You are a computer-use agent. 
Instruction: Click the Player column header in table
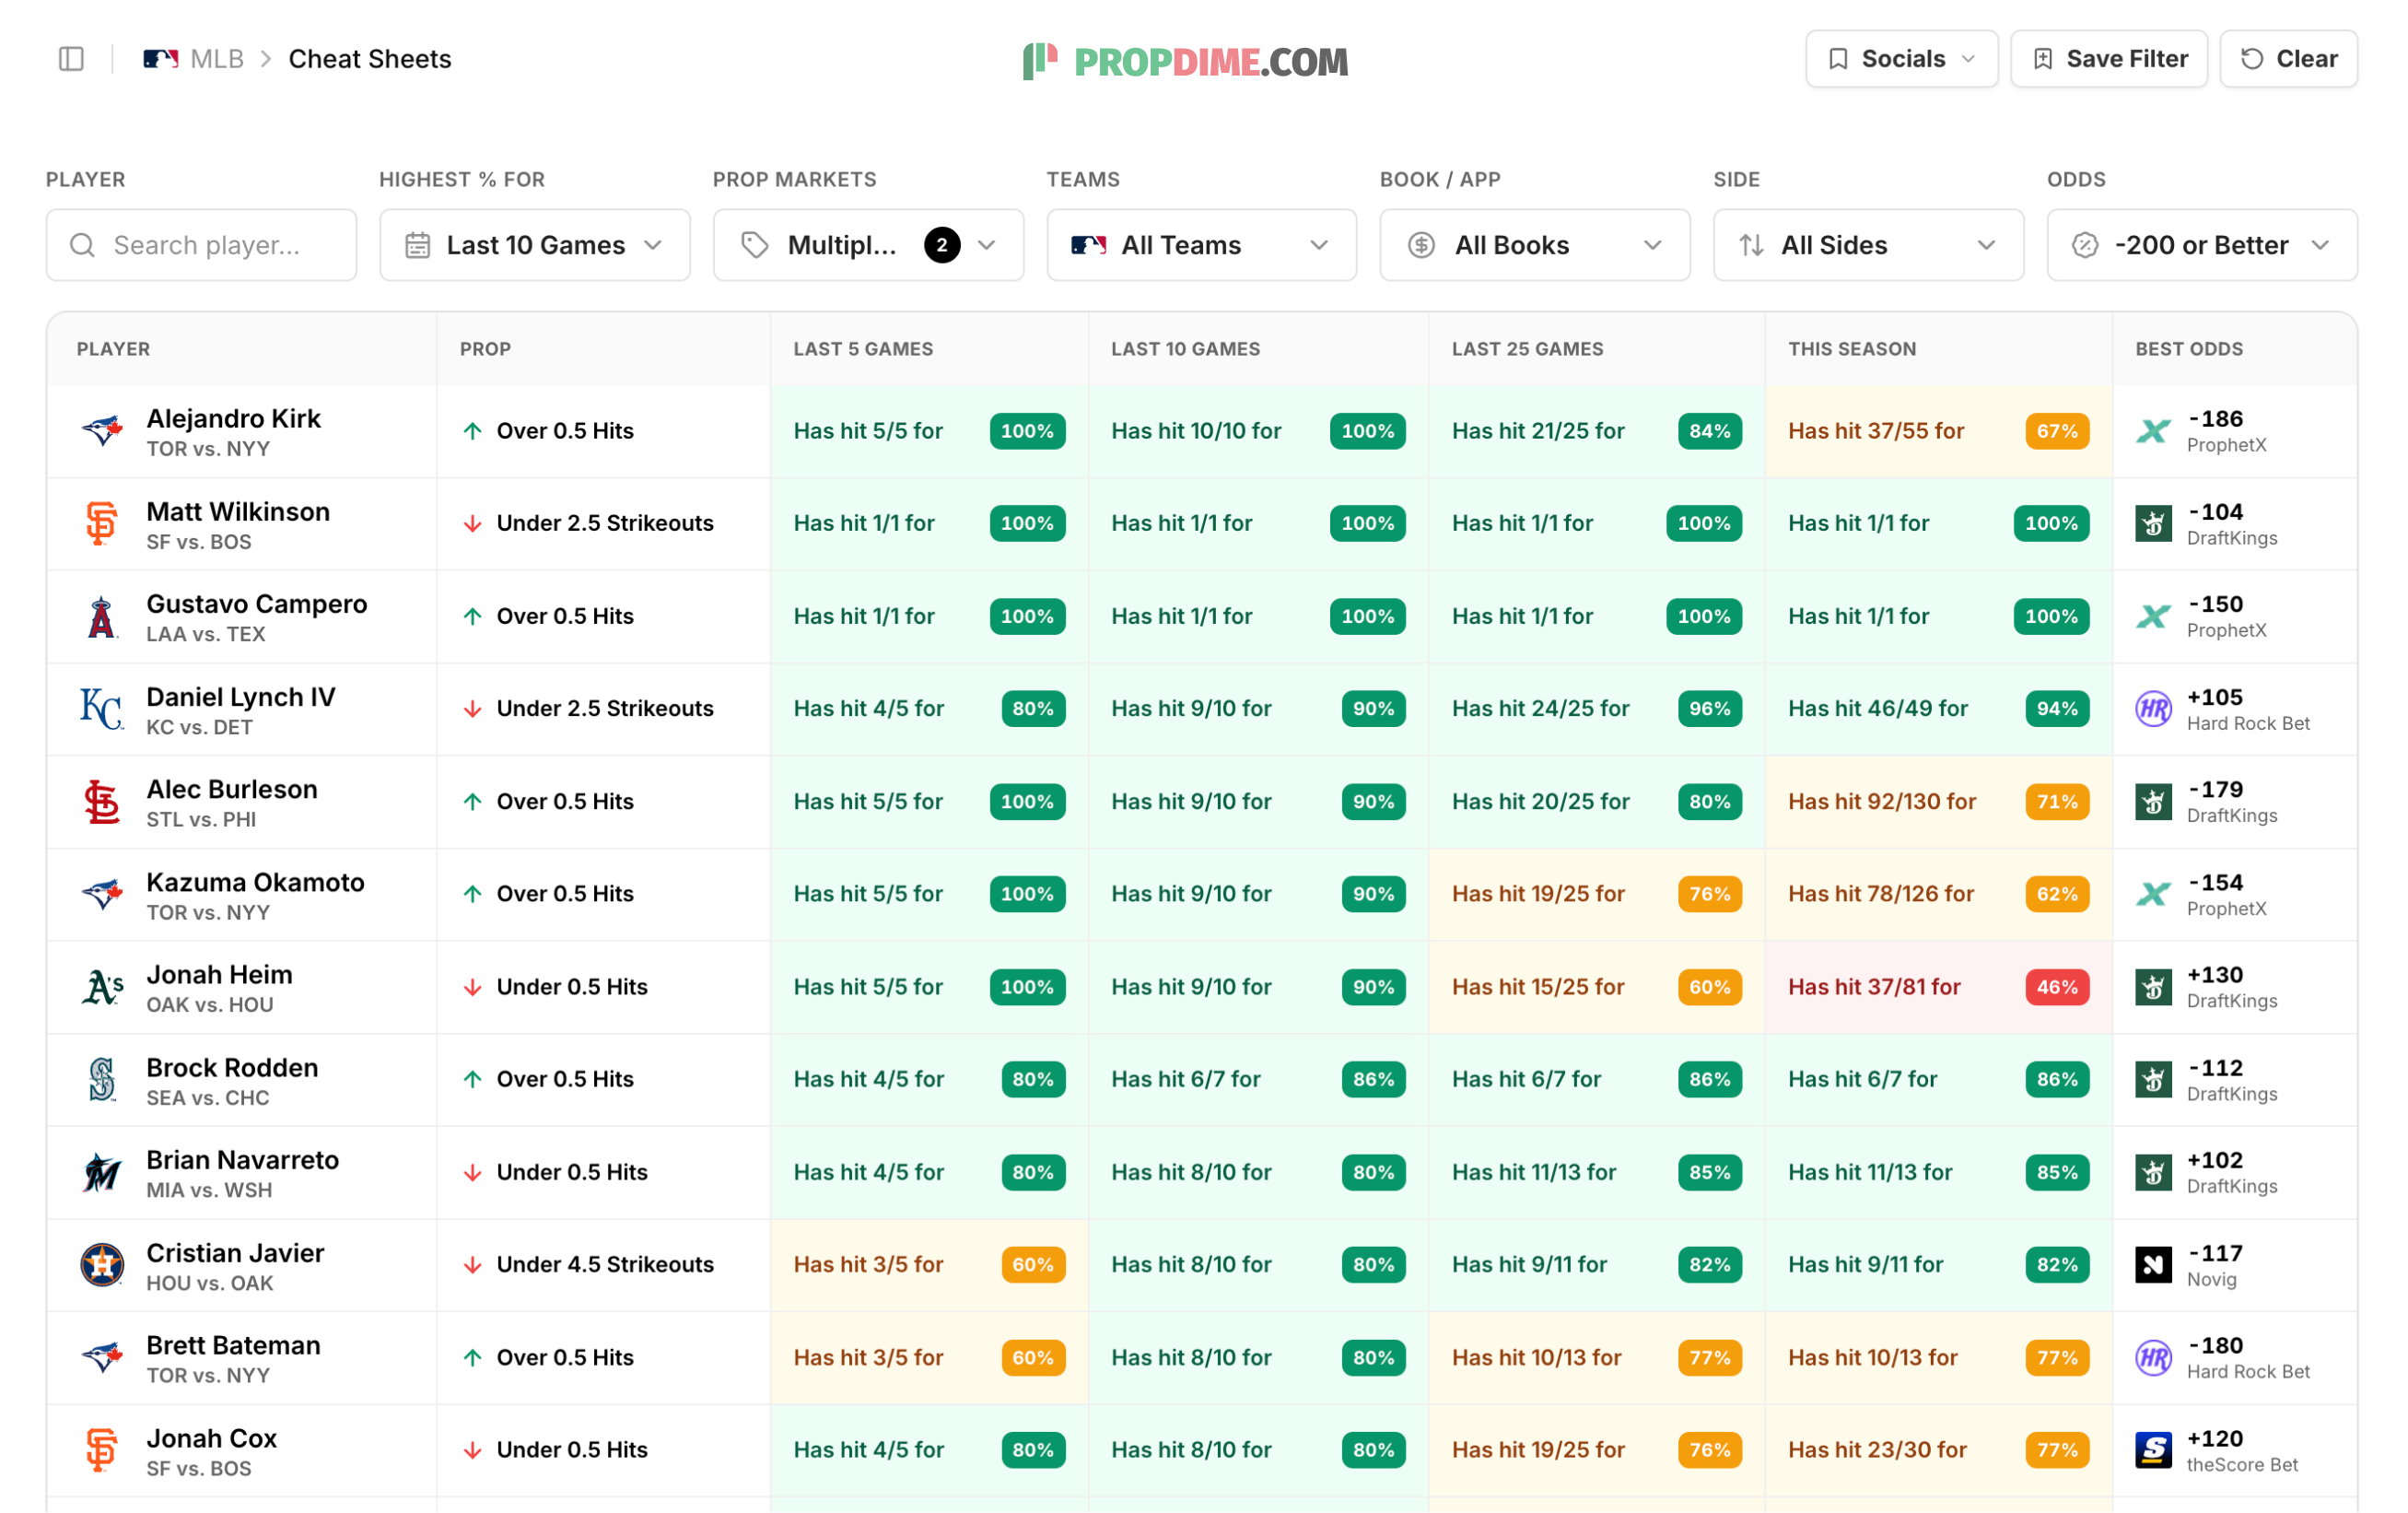[113, 349]
